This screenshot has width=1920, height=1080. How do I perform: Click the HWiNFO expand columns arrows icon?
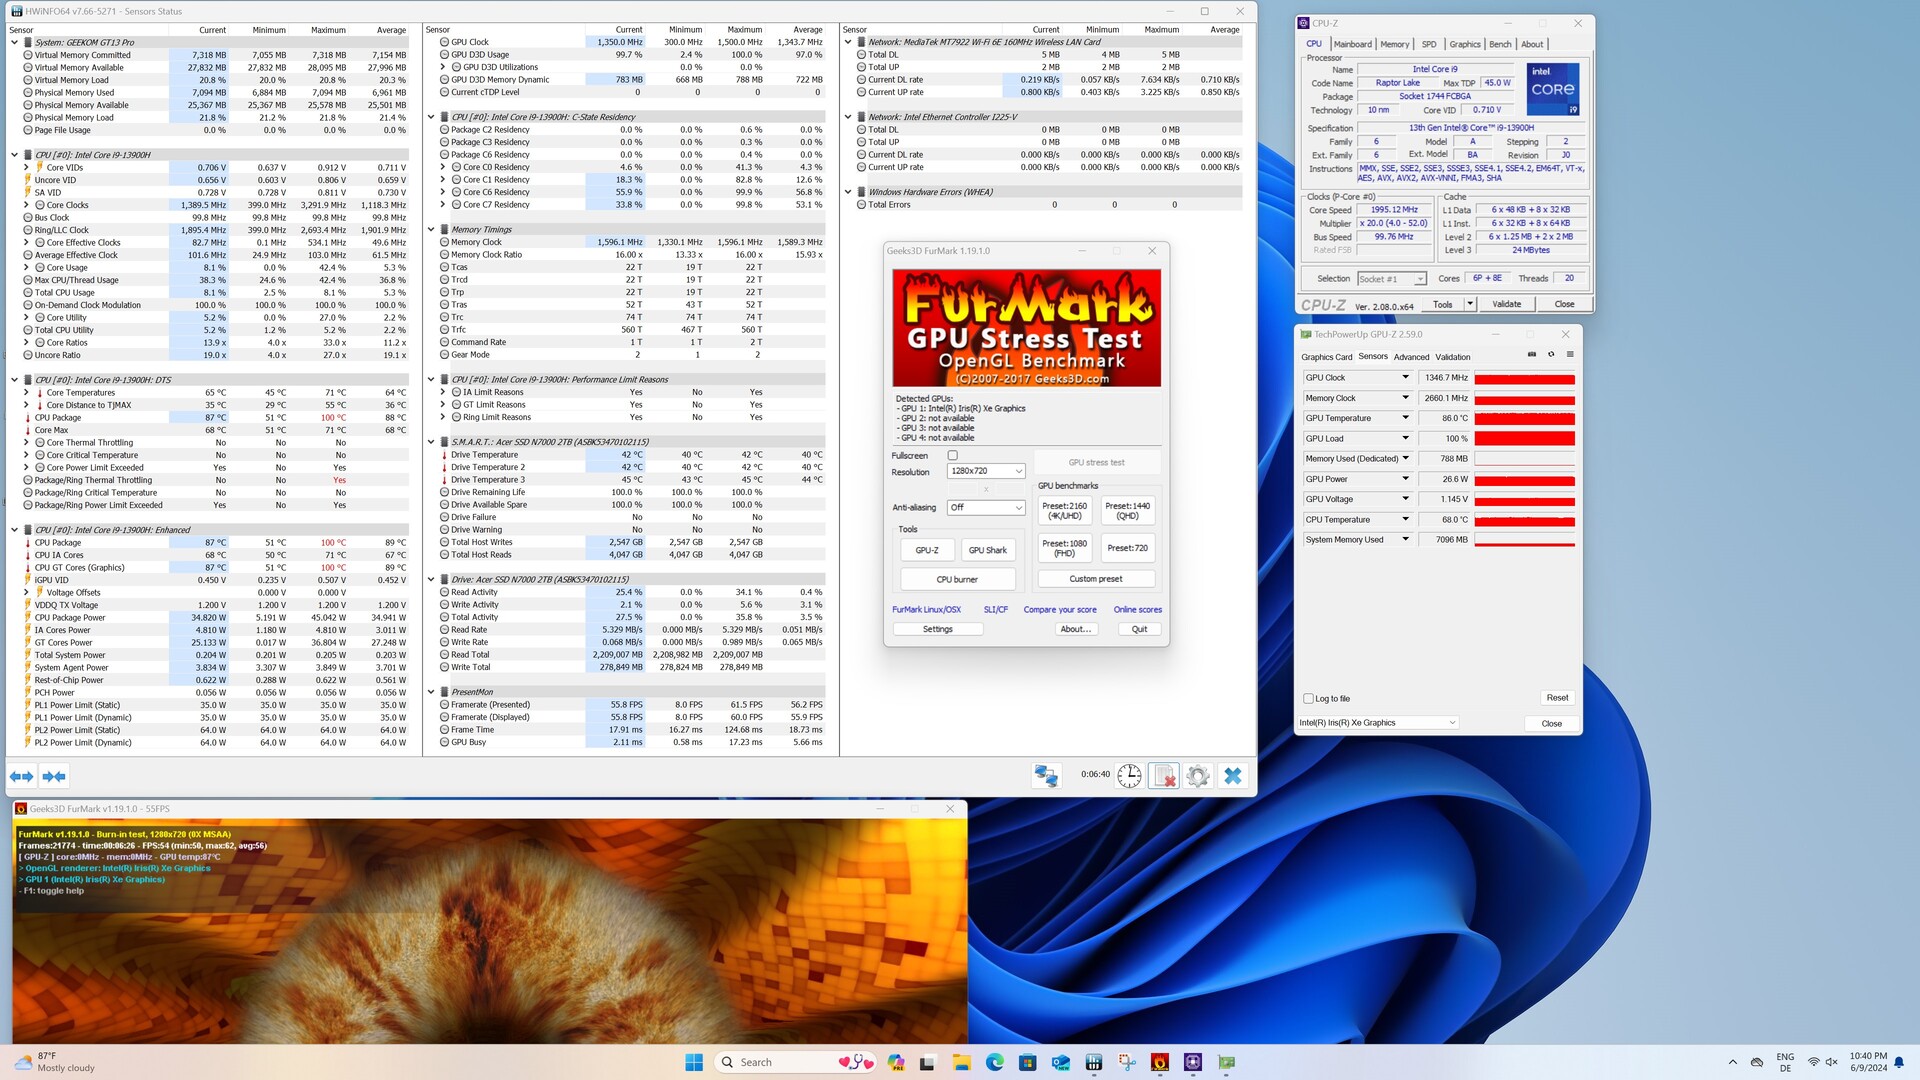click(21, 776)
